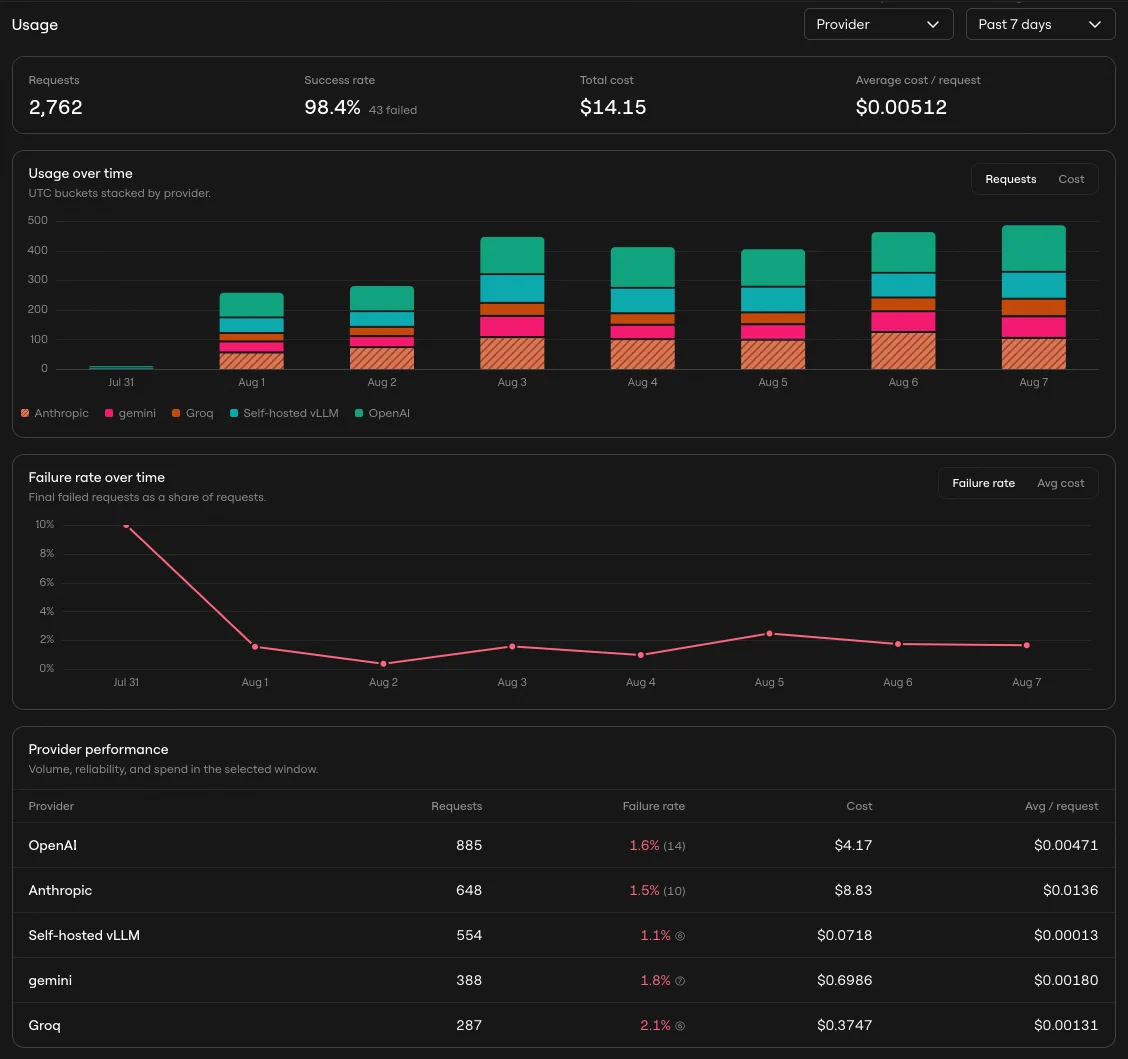Select the Groq provider row name
Image resolution: width=1128 pixels, height=1059 pixels.
44,1026
